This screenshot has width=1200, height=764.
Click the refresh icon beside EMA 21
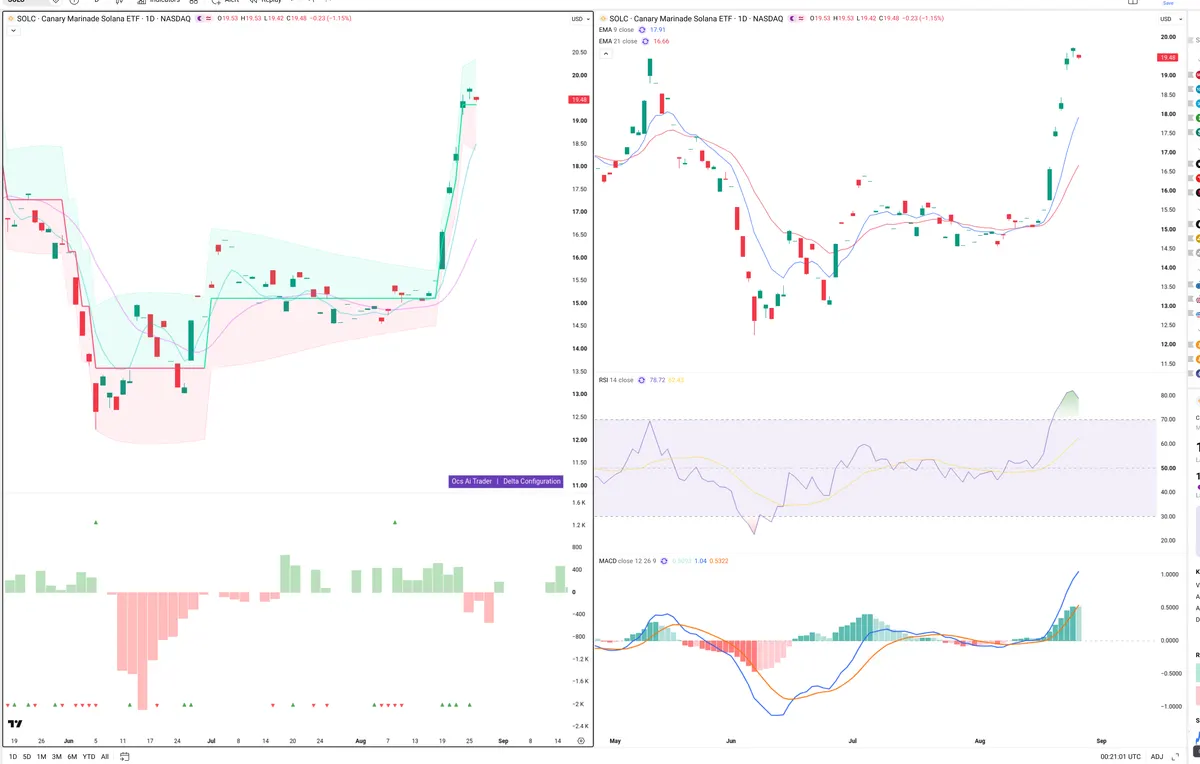[646, 41]
